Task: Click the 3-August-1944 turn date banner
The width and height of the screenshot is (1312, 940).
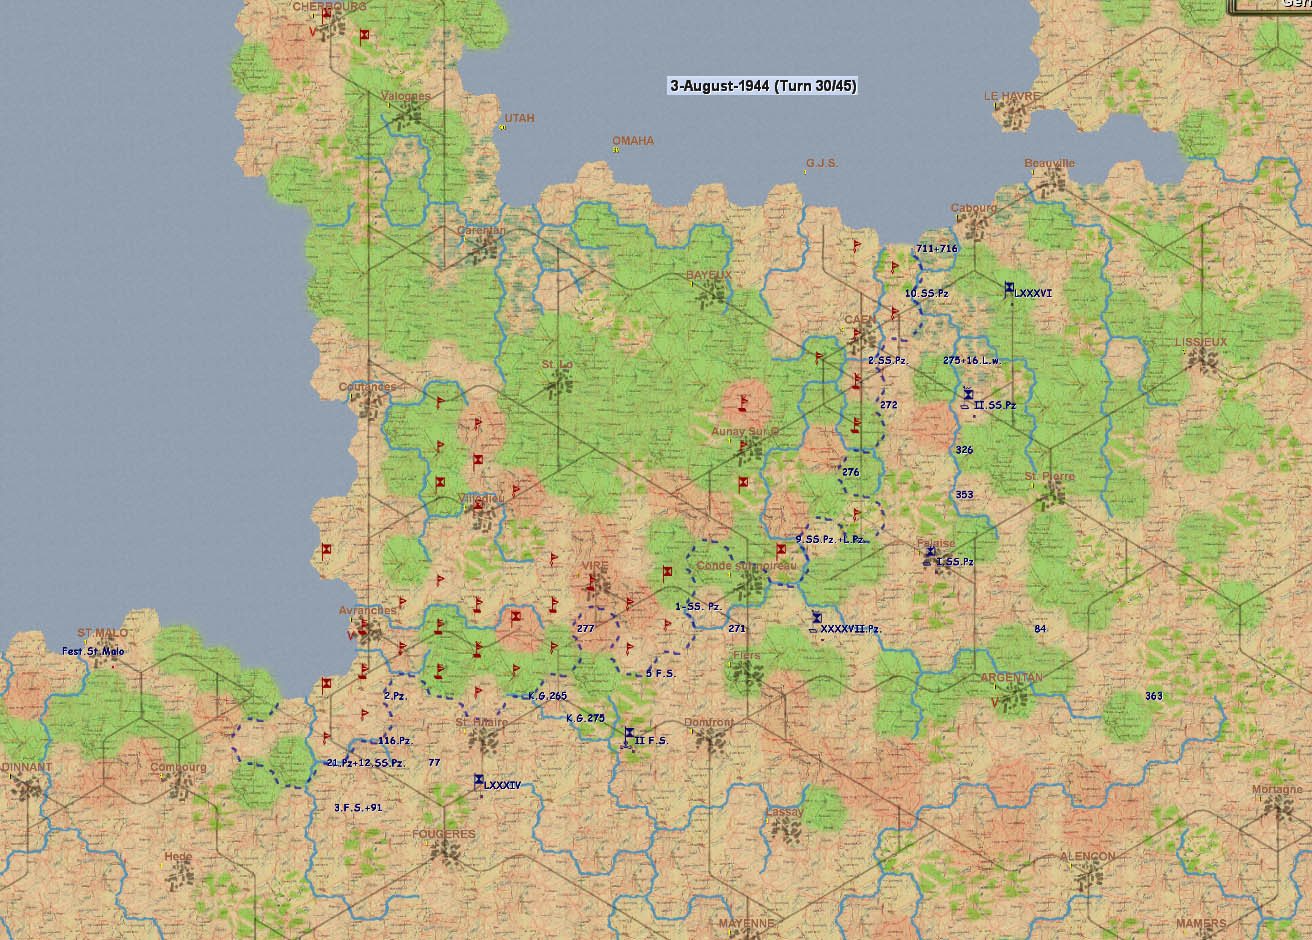Action: tap(763, 86)
